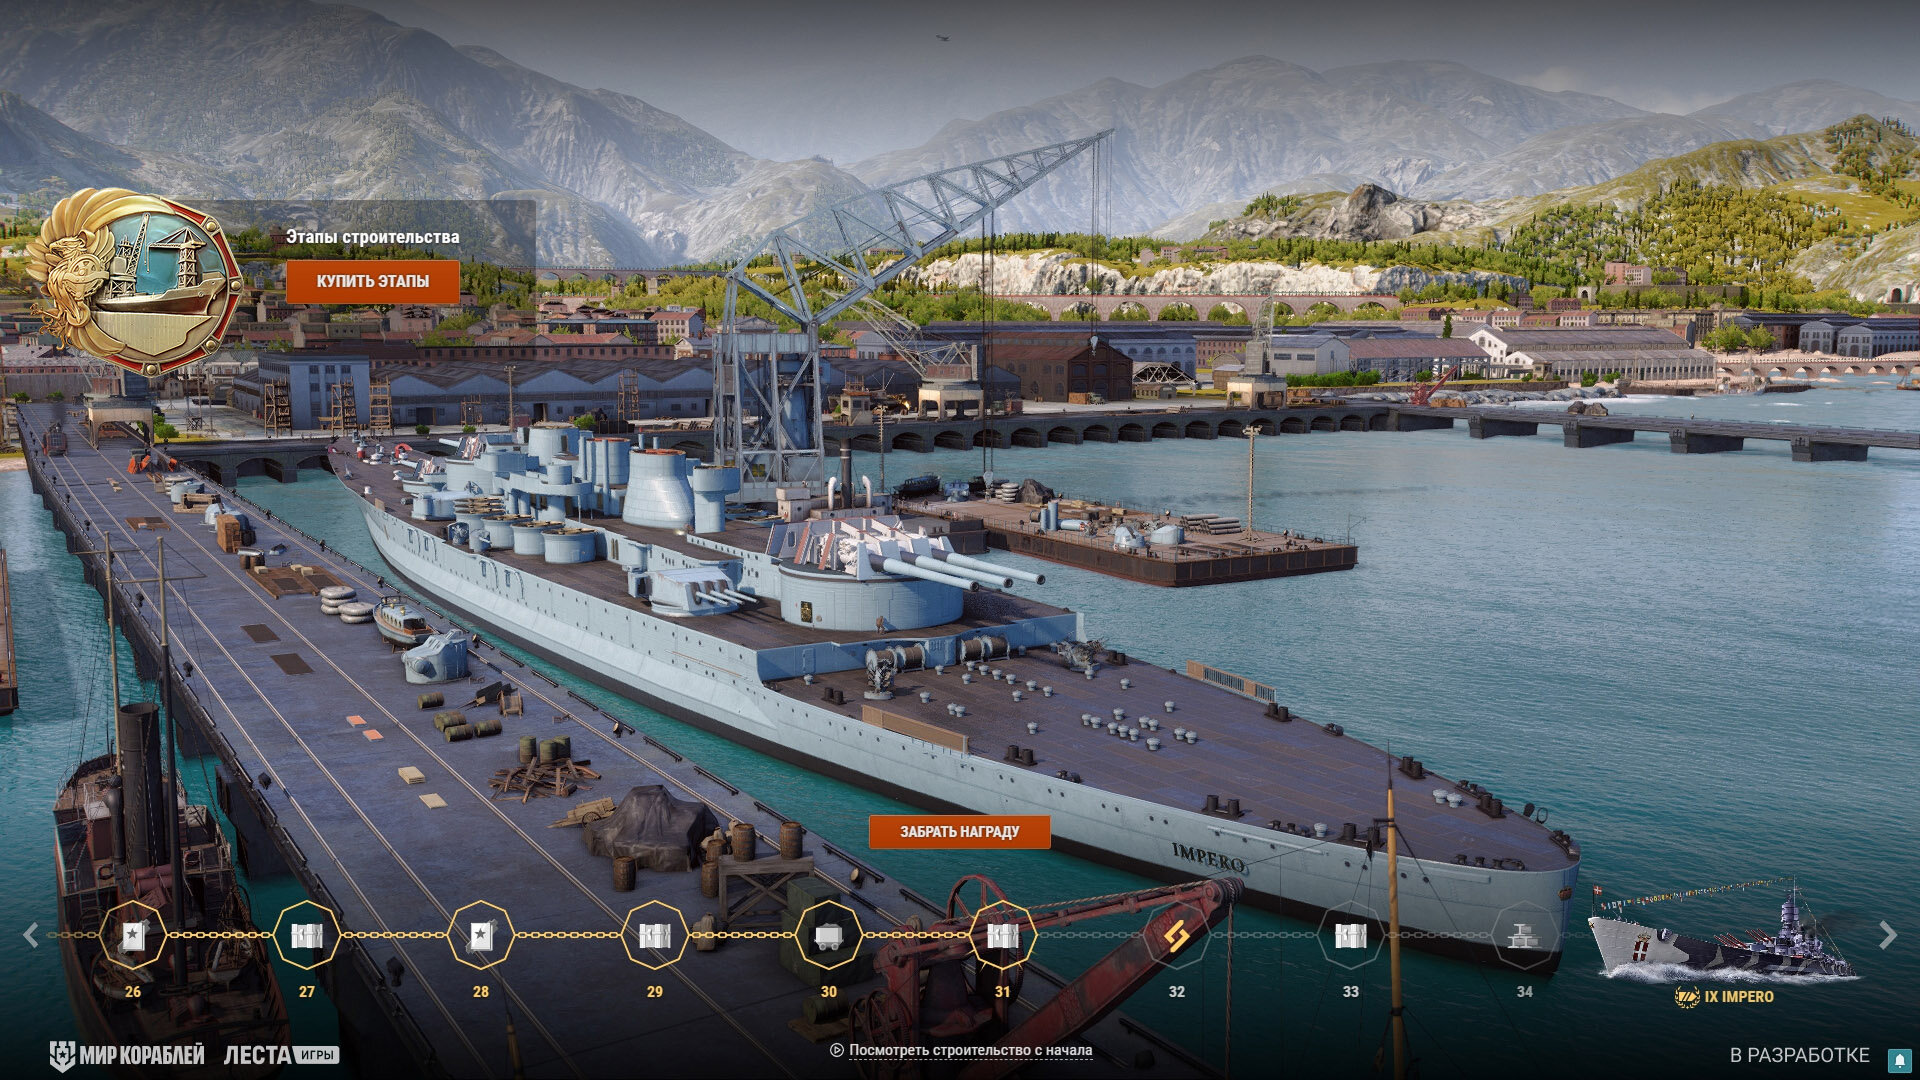Click Посмотреть строительство с начала link
1920x1080 pixels.
[x=970, y=1050]
